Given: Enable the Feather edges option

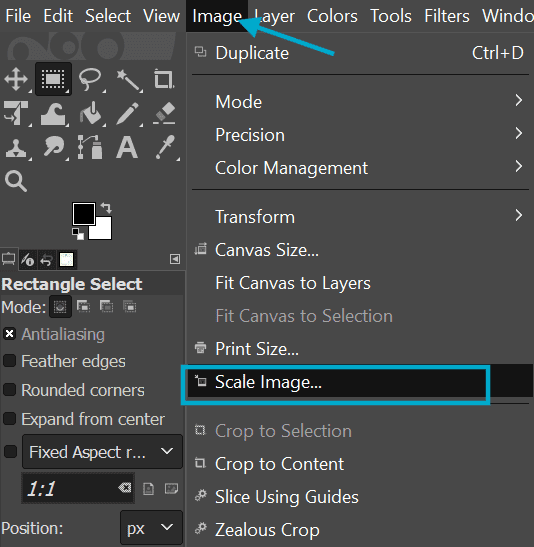Looking at the screenshot, I should (9, 361).
